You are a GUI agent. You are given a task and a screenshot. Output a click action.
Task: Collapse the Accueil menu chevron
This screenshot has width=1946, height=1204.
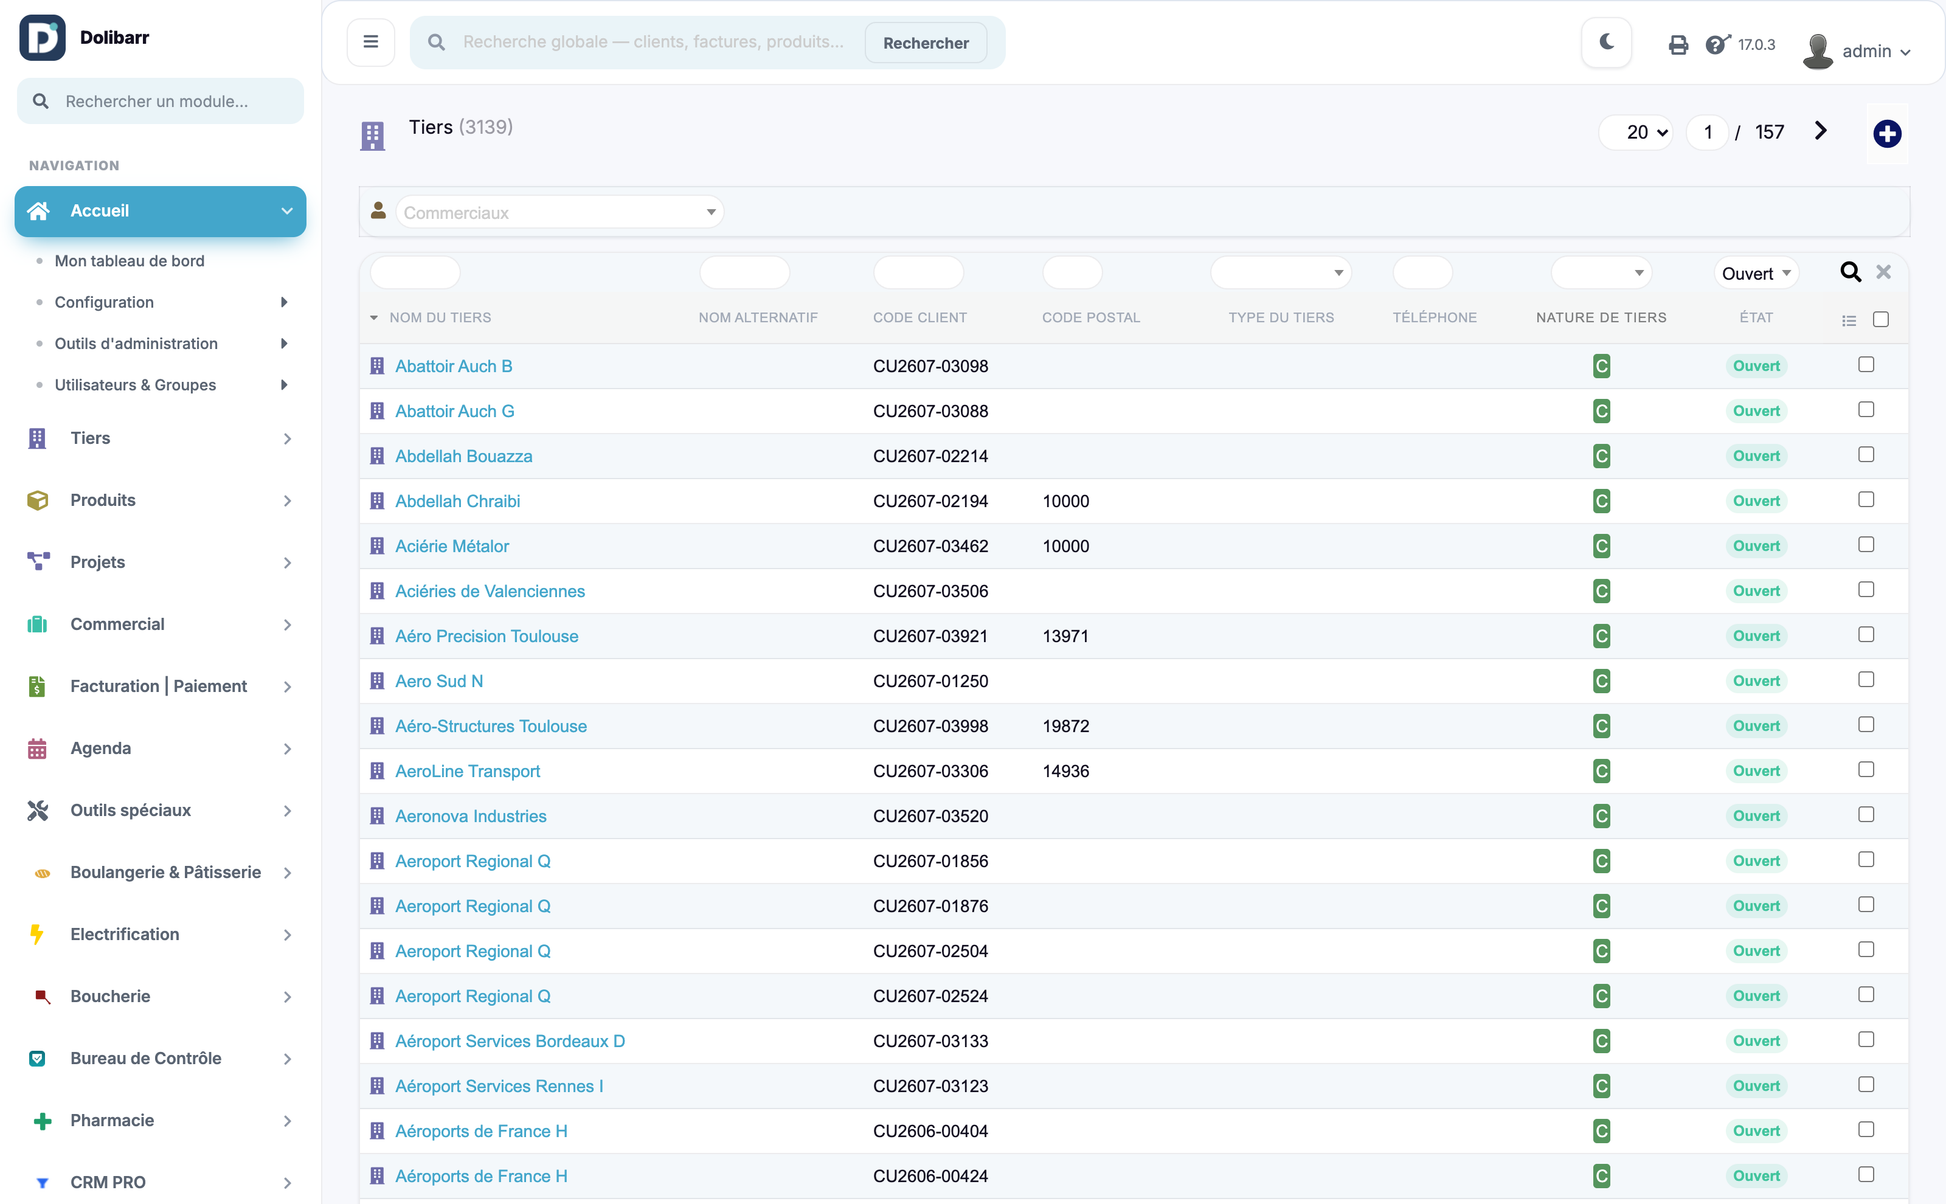(287, 211)
